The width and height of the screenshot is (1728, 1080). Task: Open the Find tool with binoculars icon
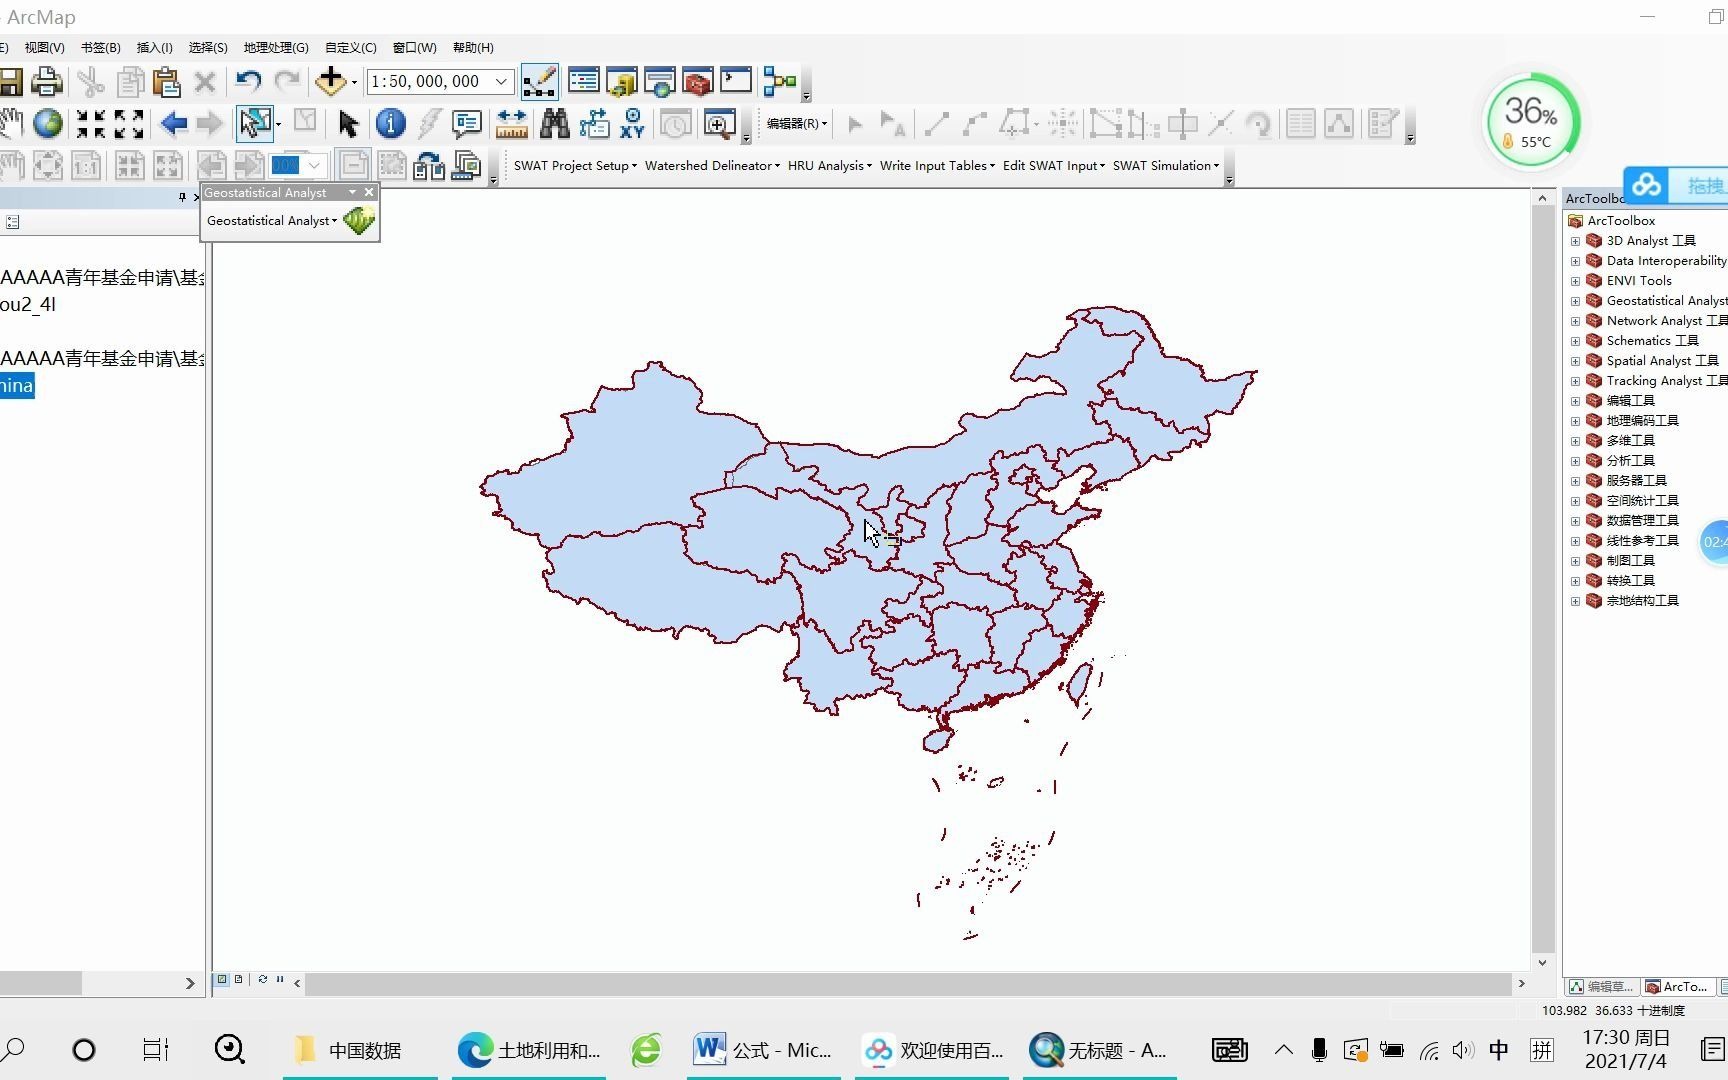click(x=555, y=124)
